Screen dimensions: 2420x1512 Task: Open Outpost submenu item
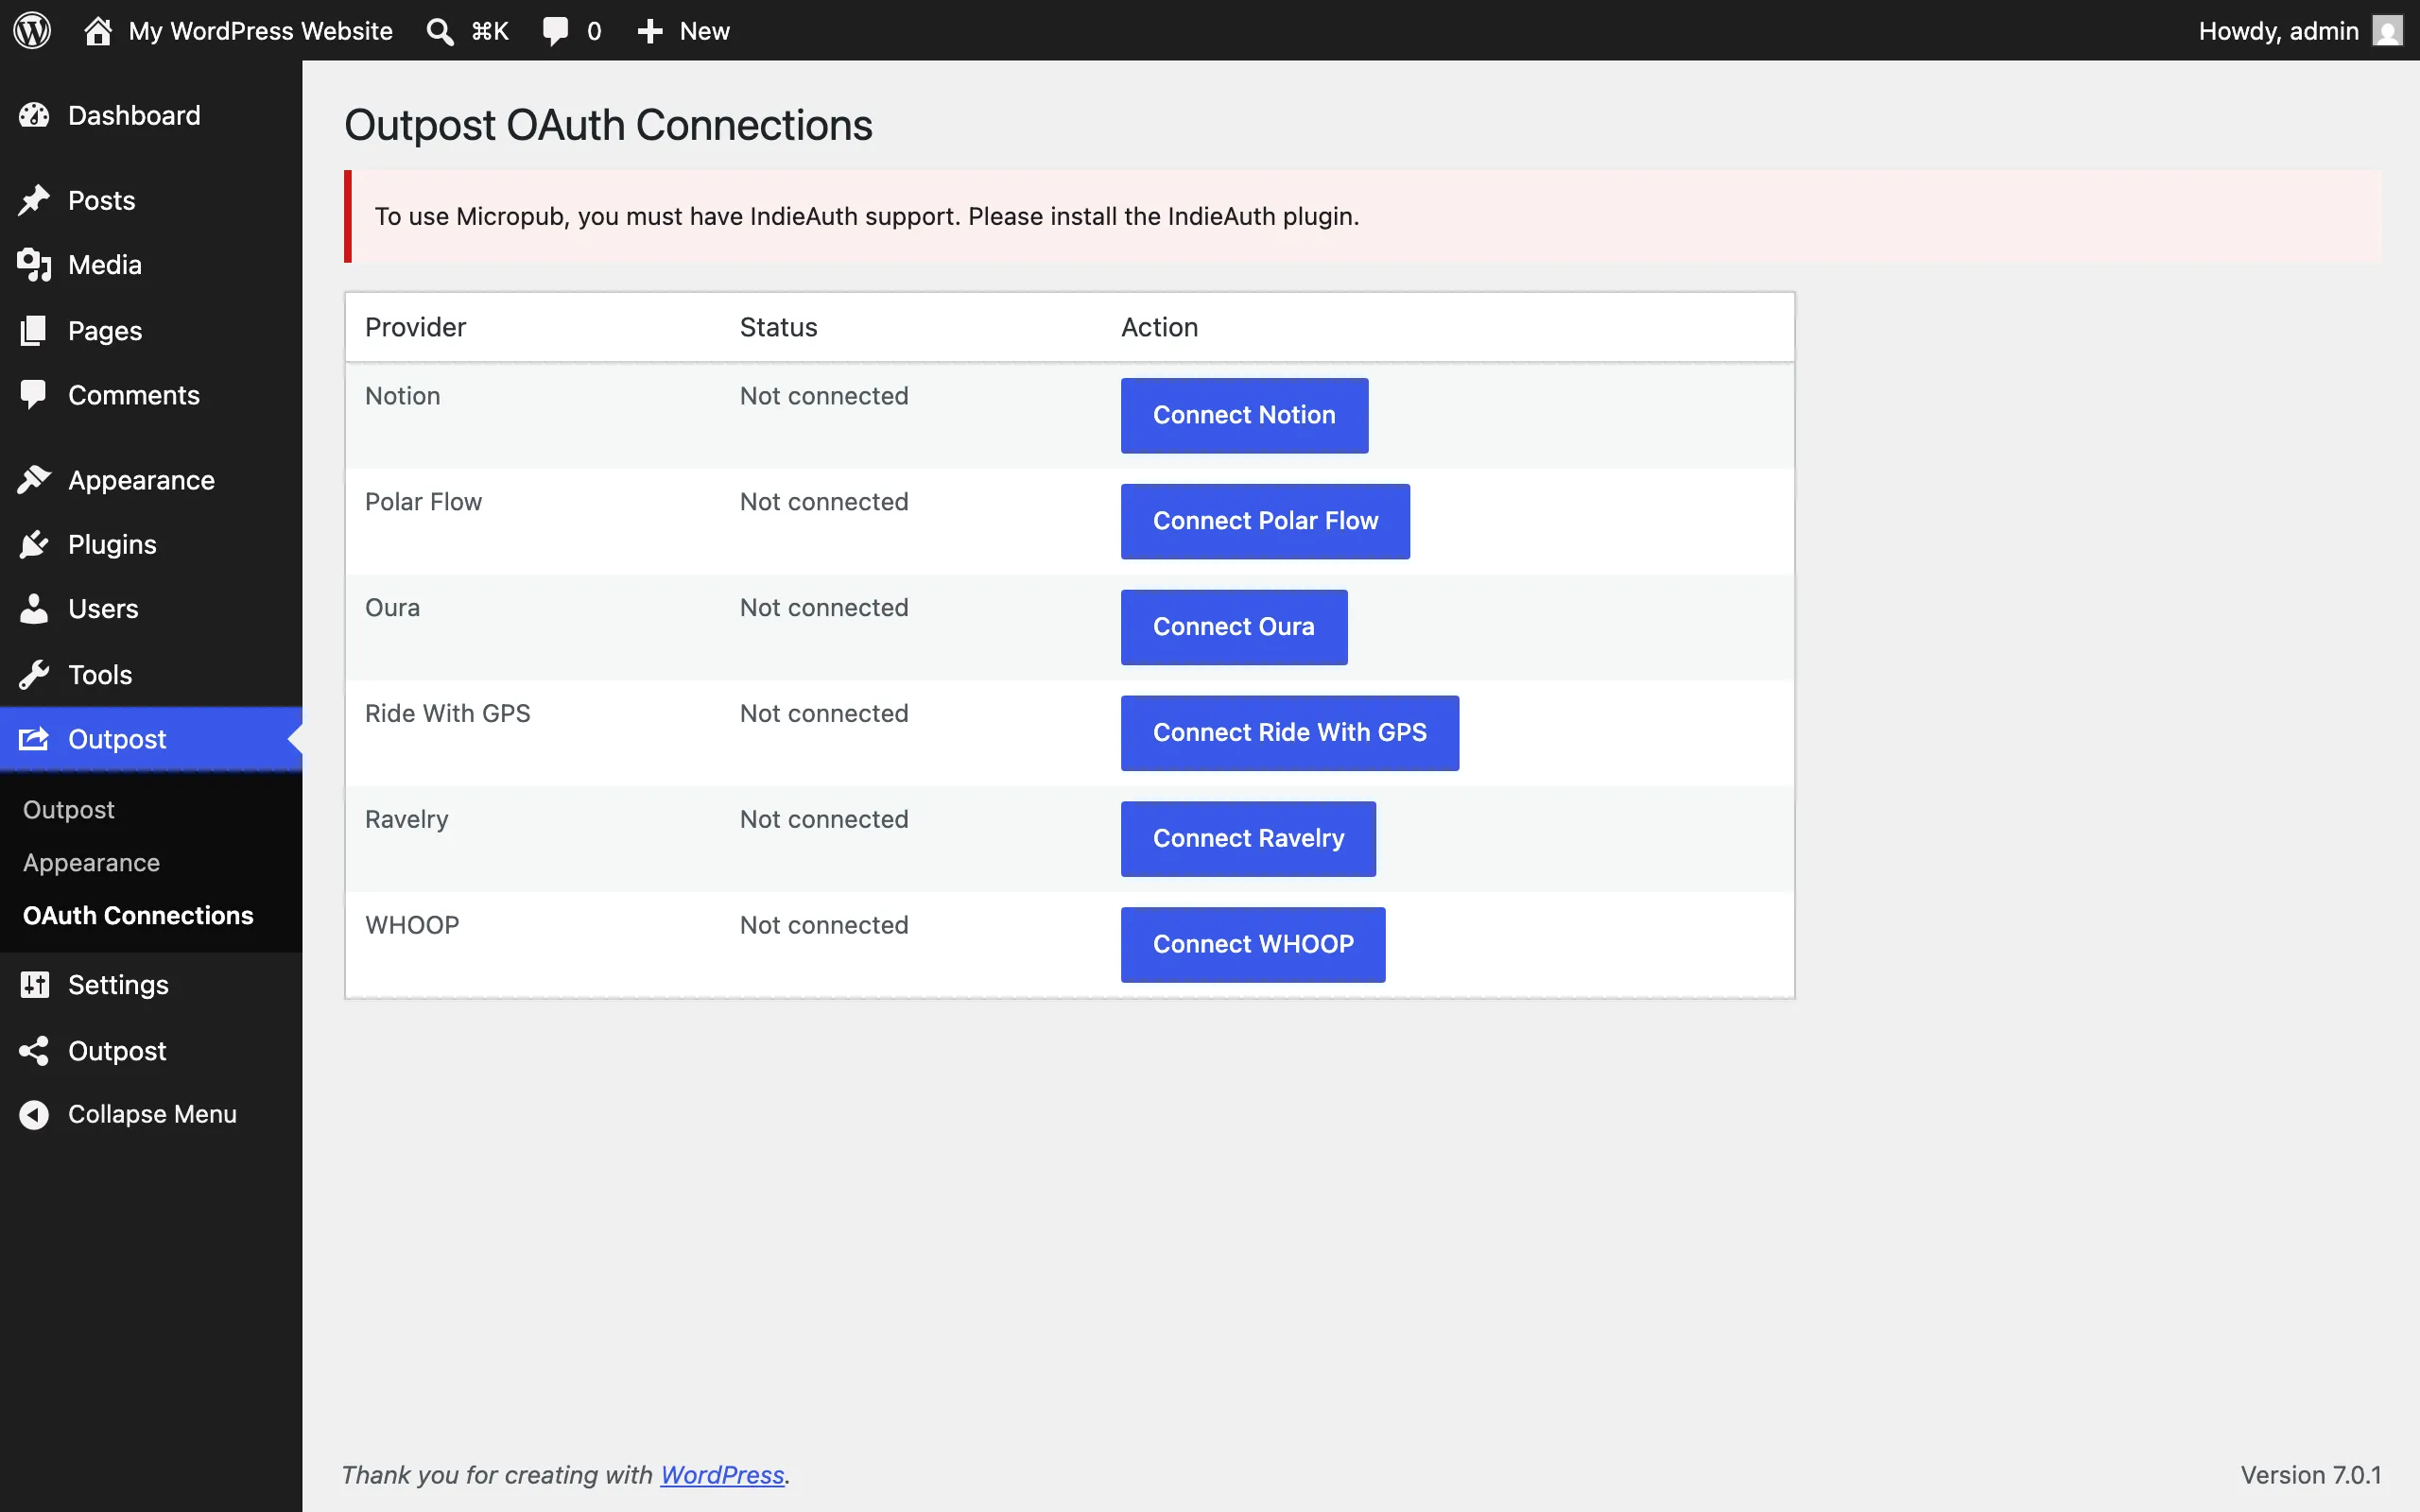tap(69, 810)
